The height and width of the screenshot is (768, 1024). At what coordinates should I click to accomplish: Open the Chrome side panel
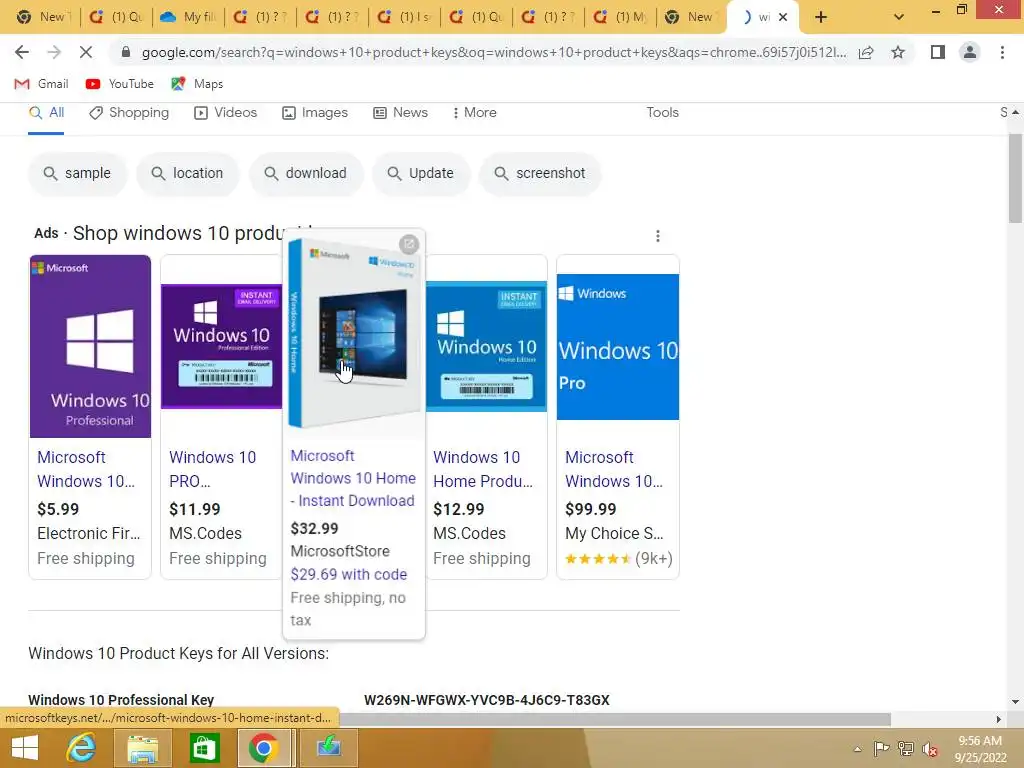click(x=938, y=52)
